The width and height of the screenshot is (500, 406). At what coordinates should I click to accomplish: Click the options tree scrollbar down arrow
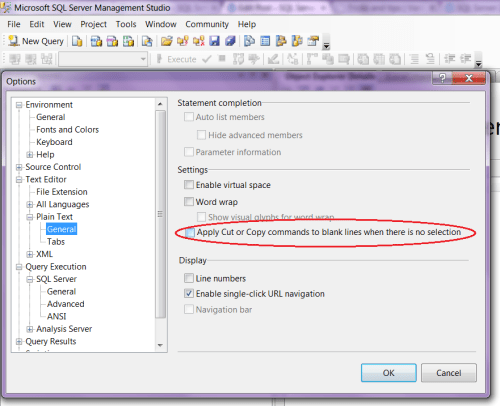(x=160, y=345)
